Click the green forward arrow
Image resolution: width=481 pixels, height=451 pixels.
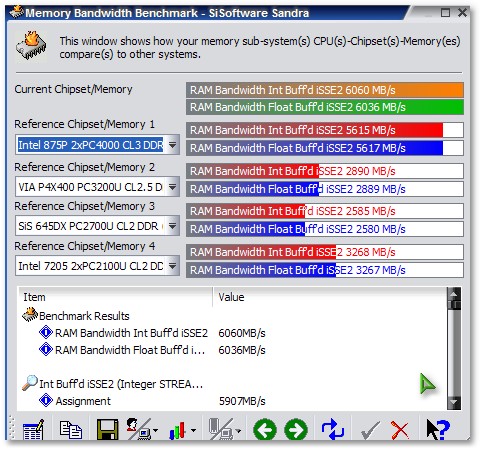(296, 430)
